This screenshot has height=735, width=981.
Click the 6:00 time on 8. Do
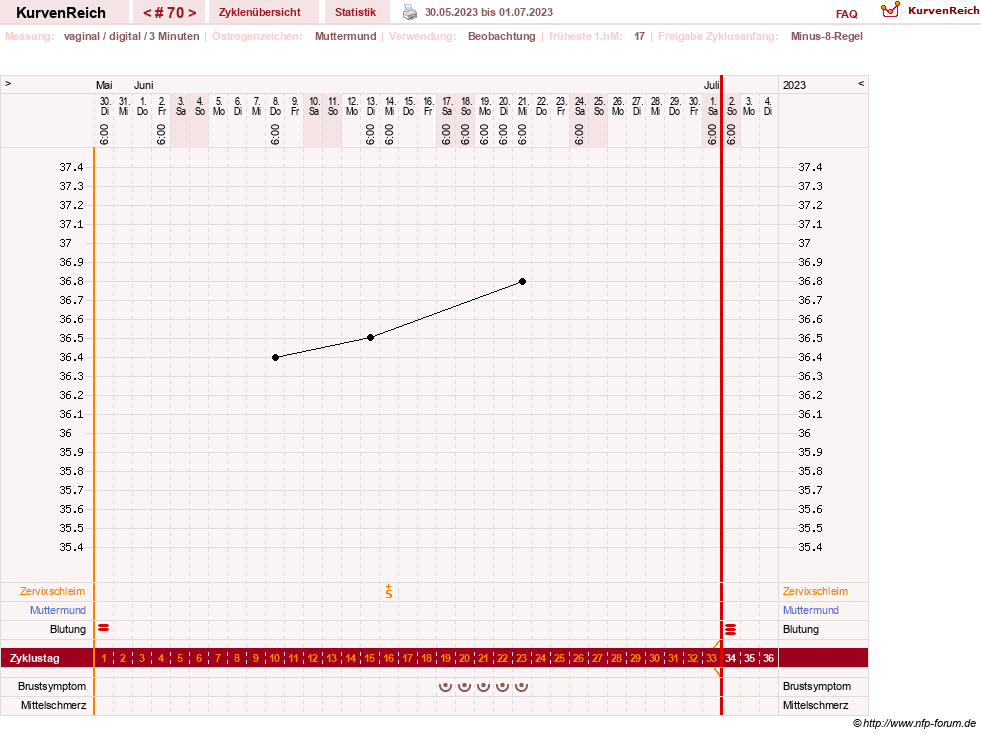275,134
